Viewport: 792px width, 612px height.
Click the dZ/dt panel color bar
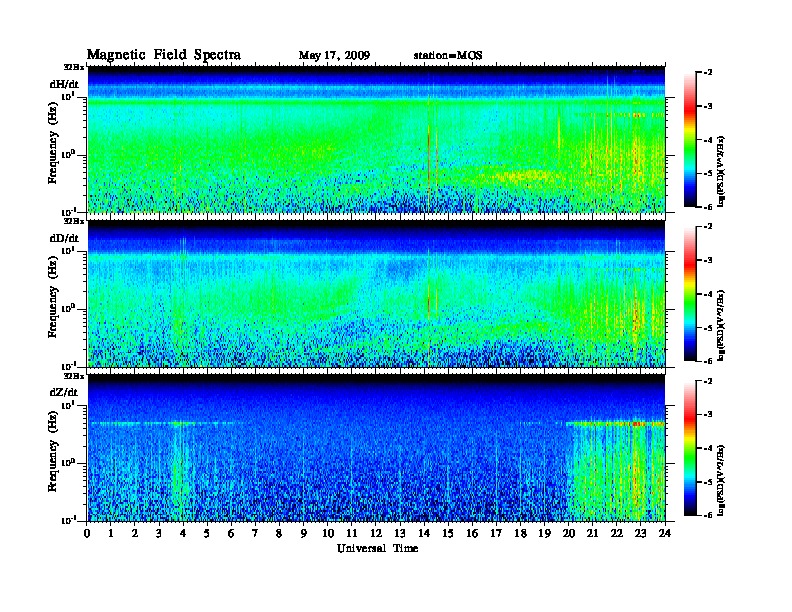coord(690,448)
